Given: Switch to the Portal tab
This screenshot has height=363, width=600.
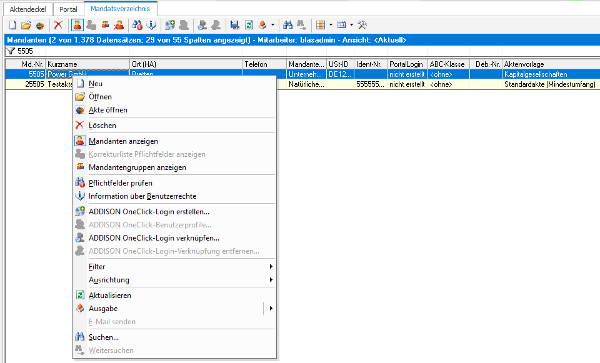Looking at the screenshot, I should (x=68, y=9).
